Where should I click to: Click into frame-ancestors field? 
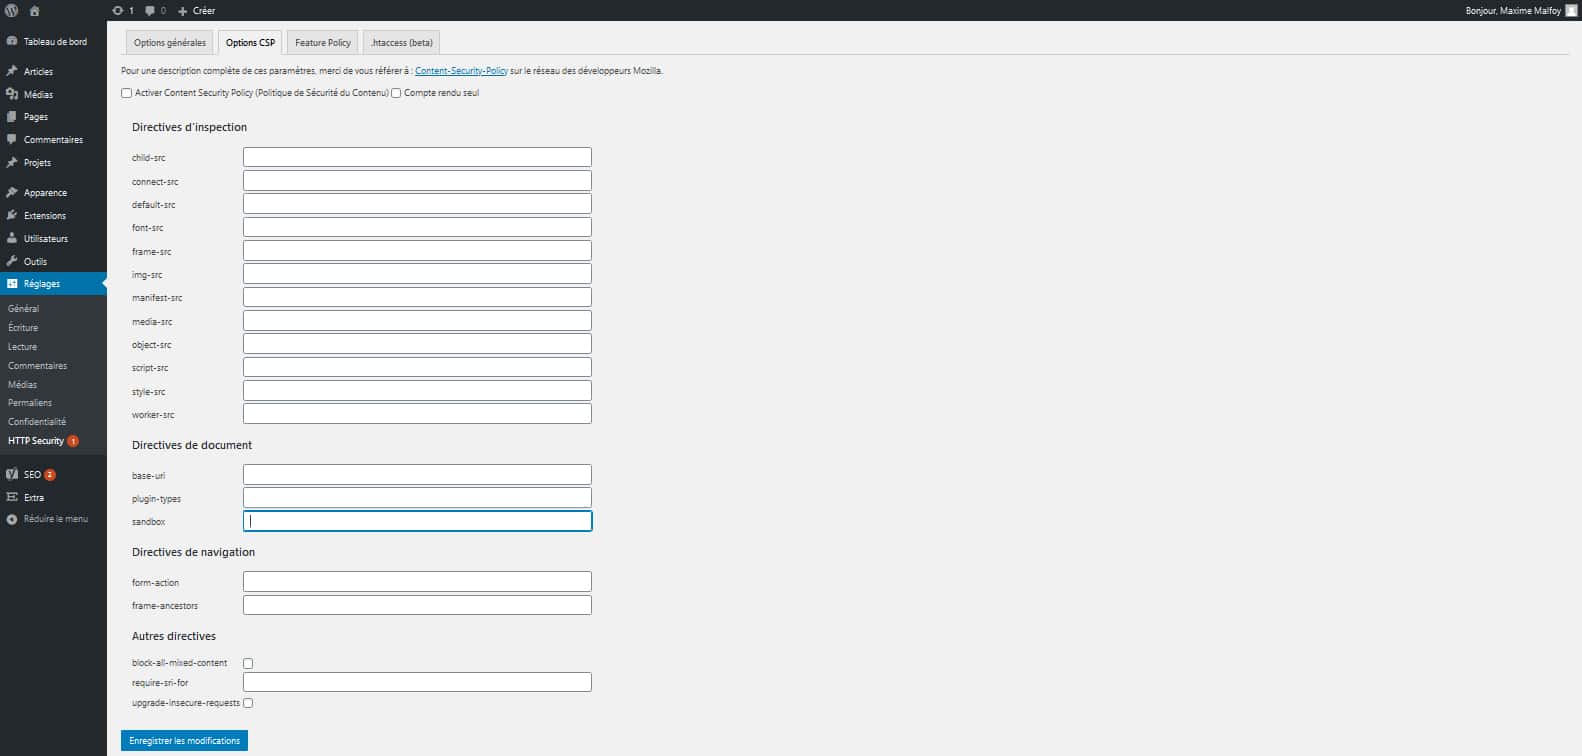417,605
